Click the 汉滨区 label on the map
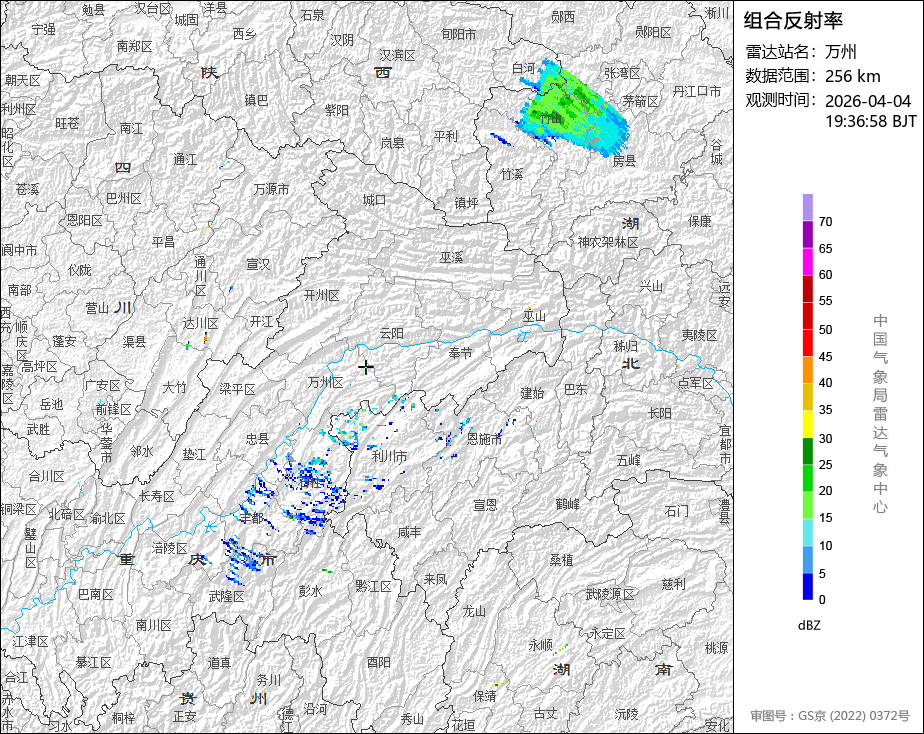 [x=397, y=55]
